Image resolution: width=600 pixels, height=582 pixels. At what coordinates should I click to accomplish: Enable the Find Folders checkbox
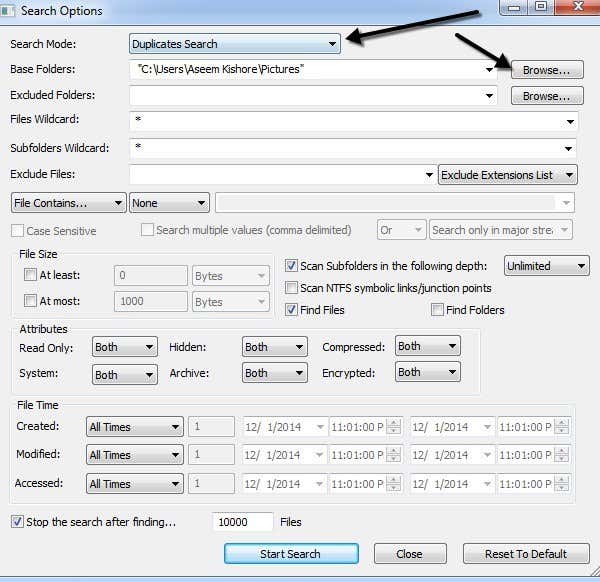tap(437, 309)
